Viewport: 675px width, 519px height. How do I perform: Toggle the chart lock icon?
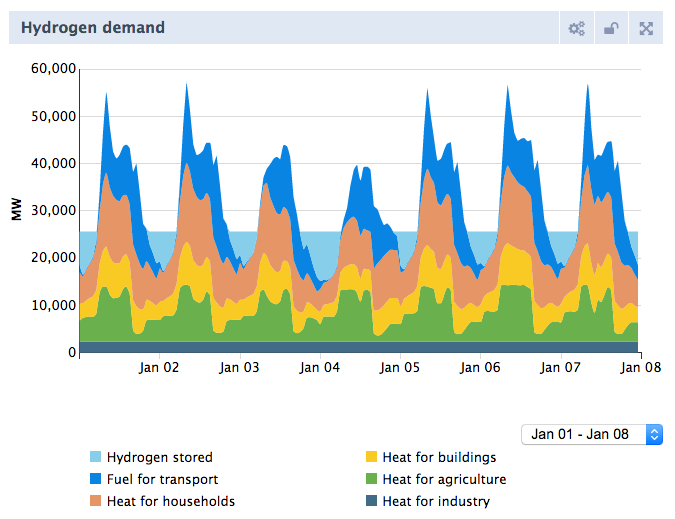tap(611, 28)
